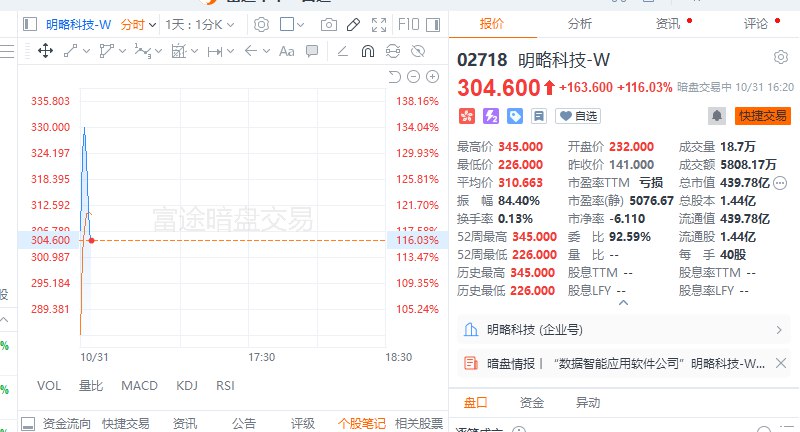Open the chart layout square dropdown
Screen dimensions: 800x432
pos(292,24)
